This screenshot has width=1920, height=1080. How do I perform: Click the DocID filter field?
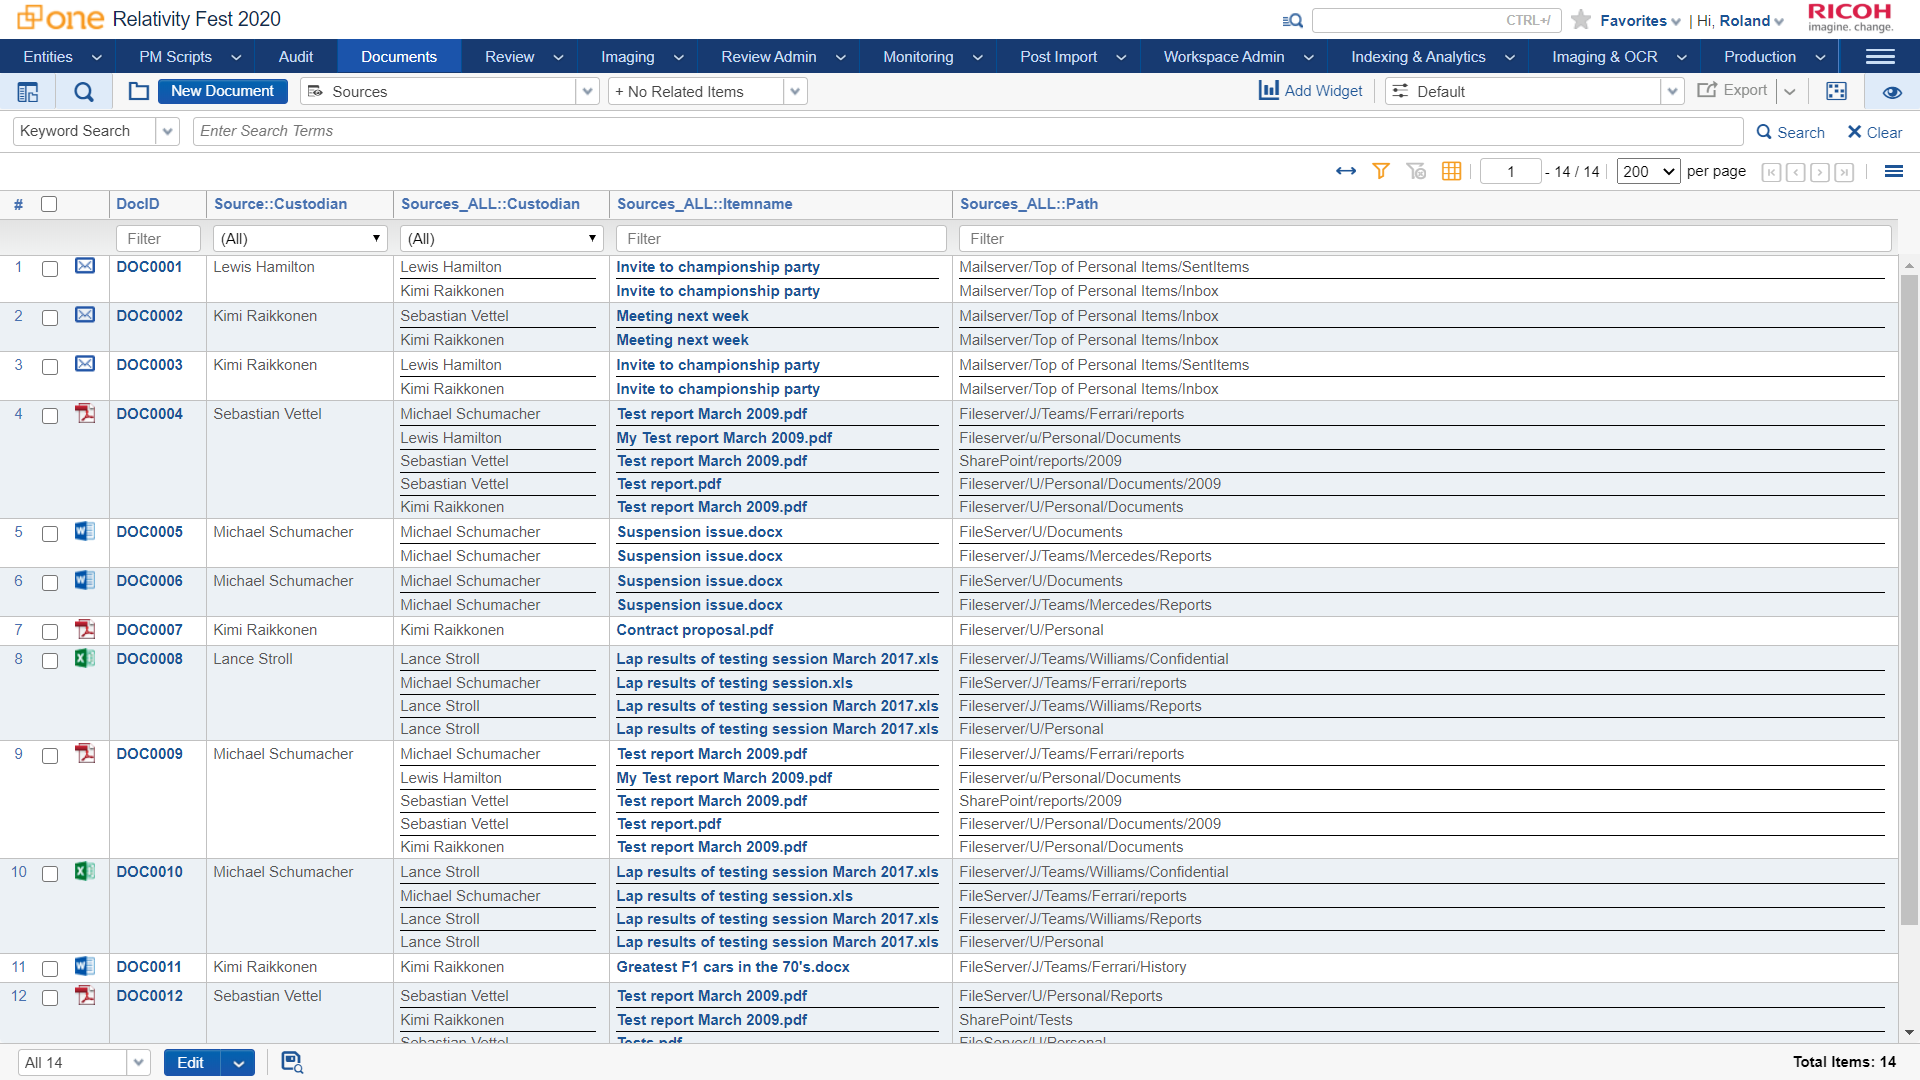pyautogui.click(x=158, y=238)
